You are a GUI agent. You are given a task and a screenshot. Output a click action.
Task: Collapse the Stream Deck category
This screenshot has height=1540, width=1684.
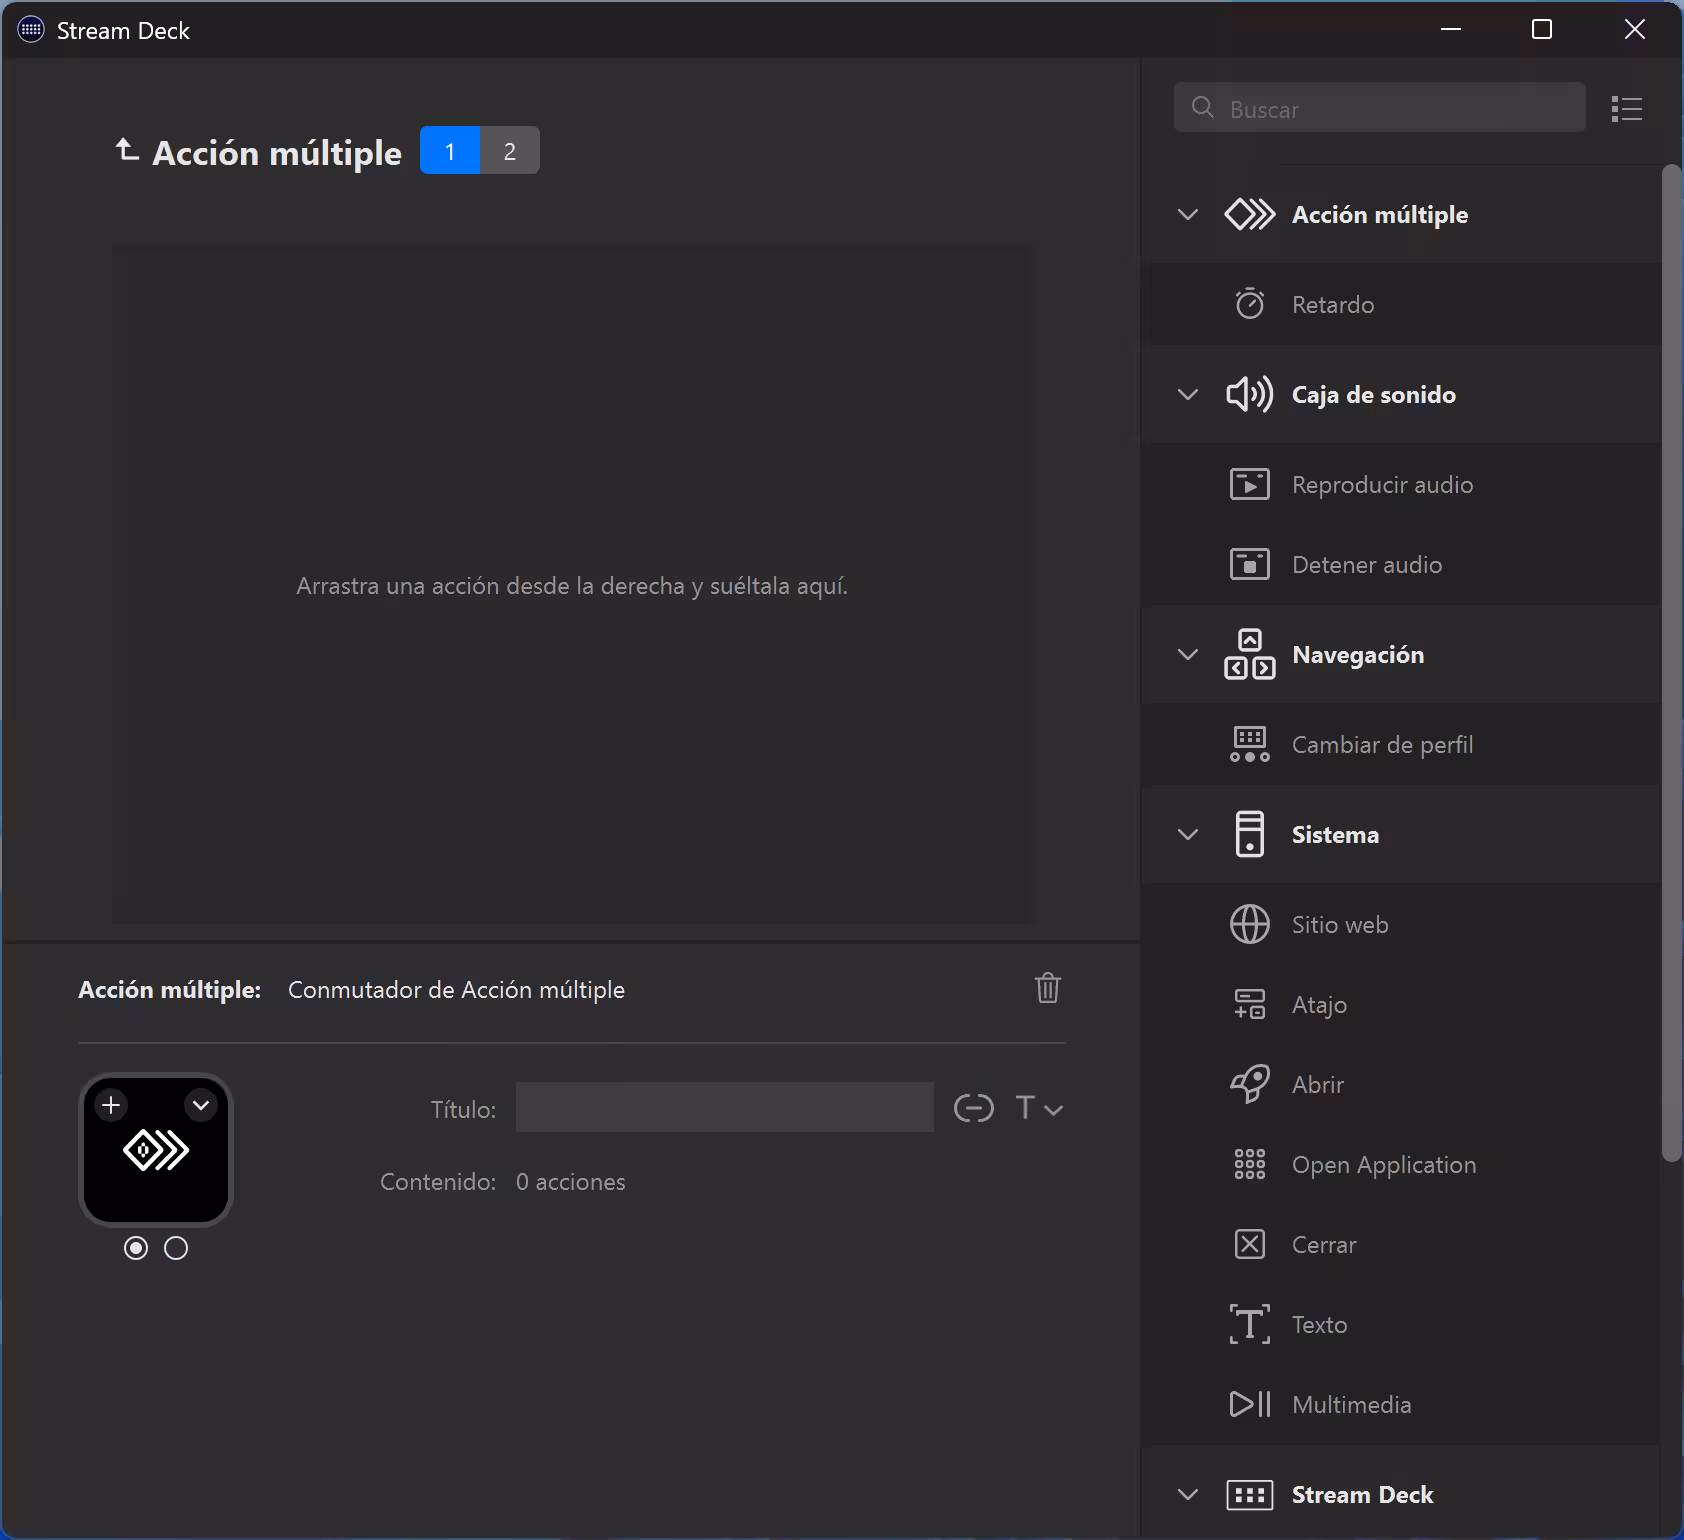coord(1188,1494)
